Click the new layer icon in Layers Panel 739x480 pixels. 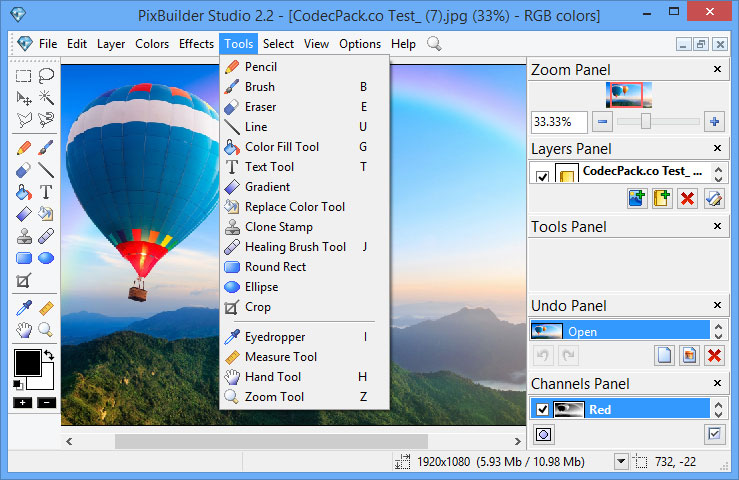(662, 199)
